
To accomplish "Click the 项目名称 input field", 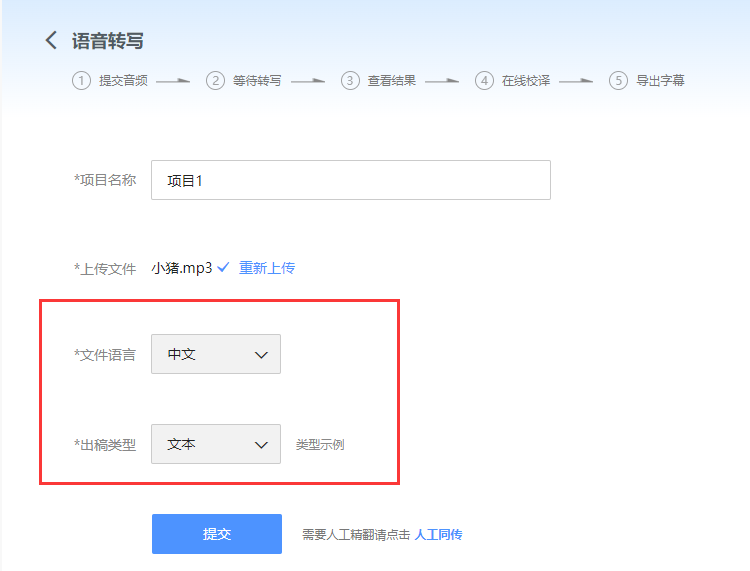I will click(350, 180).
